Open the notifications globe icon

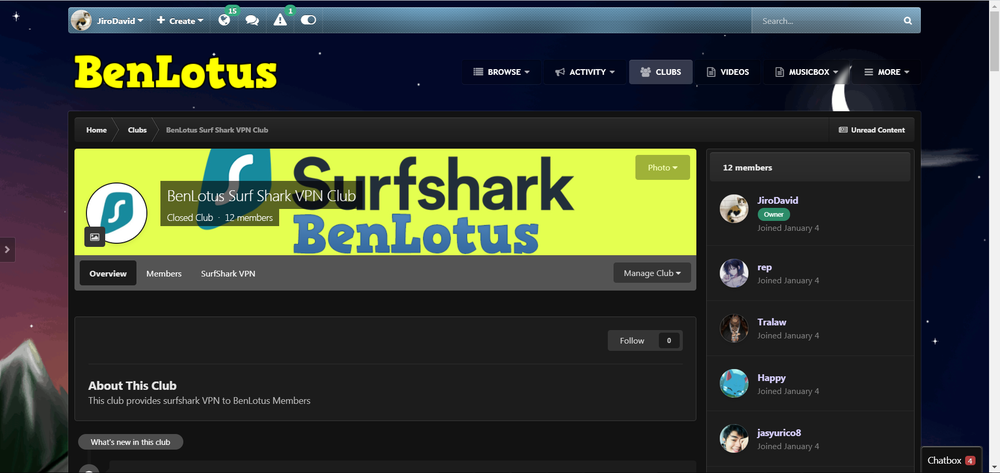[x=224, y=21]
